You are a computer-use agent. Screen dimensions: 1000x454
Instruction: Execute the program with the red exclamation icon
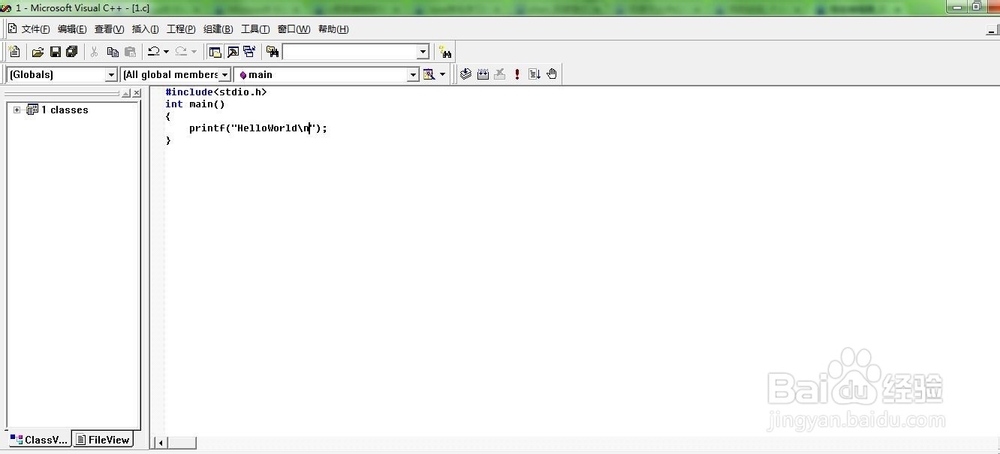pos(517,75)
